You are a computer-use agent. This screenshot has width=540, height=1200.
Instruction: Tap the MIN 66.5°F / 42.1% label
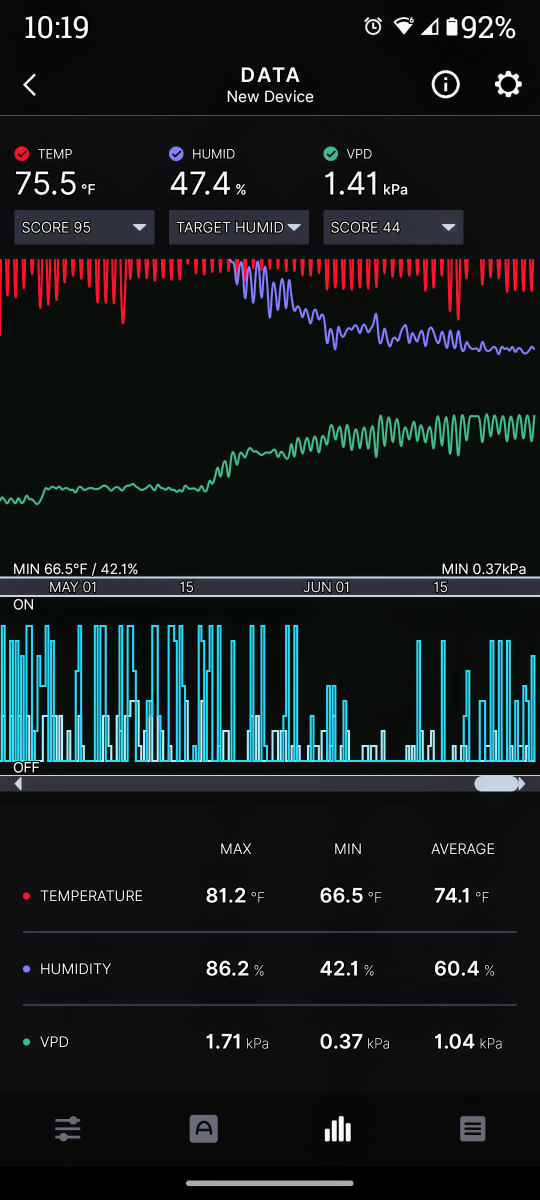tap(76, 568)
